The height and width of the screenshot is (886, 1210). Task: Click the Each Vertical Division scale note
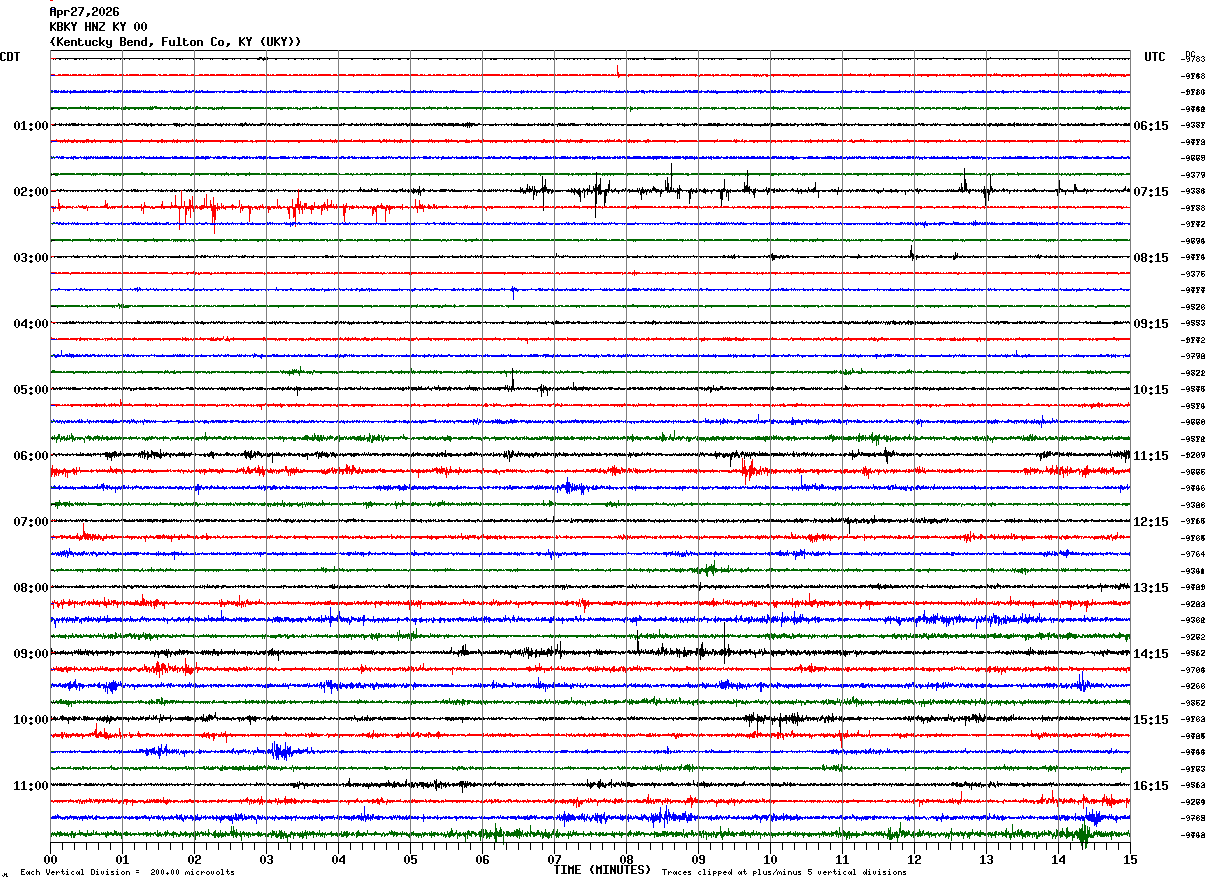(x=127, y=872)
